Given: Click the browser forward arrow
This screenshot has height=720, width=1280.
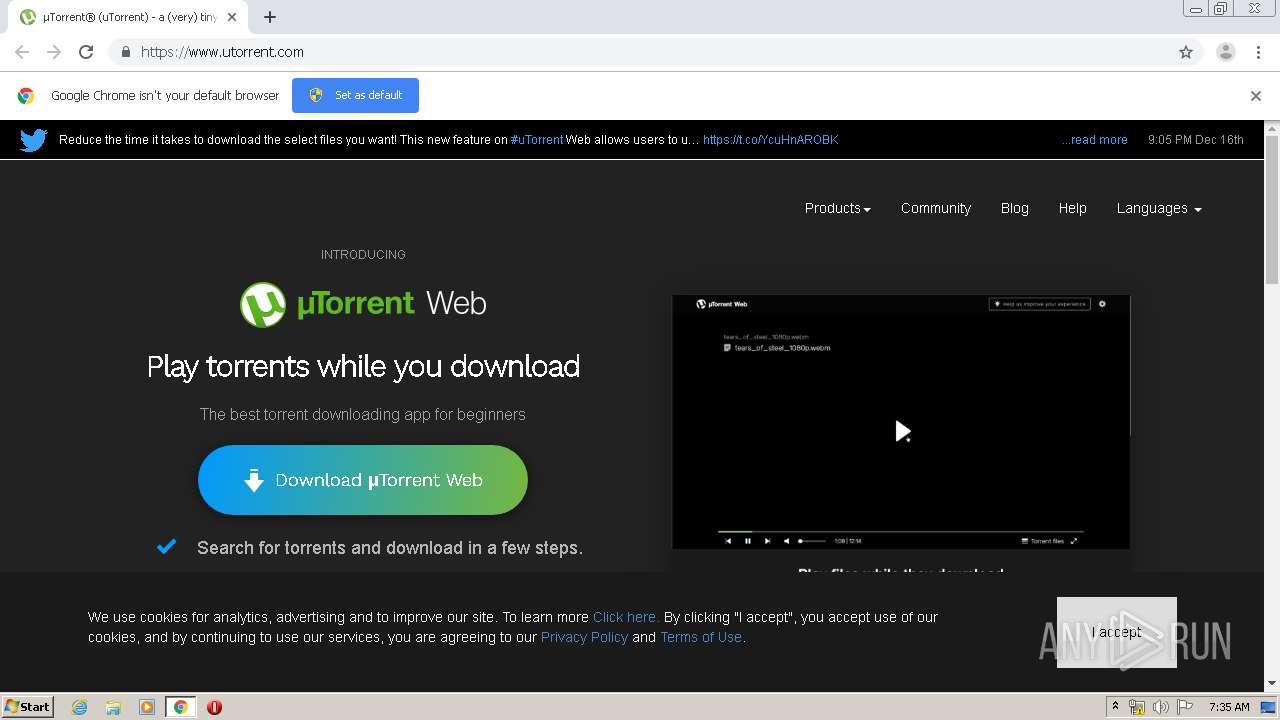Looking at the screenshot, I should pyautogui.click(x=54, y=52).
